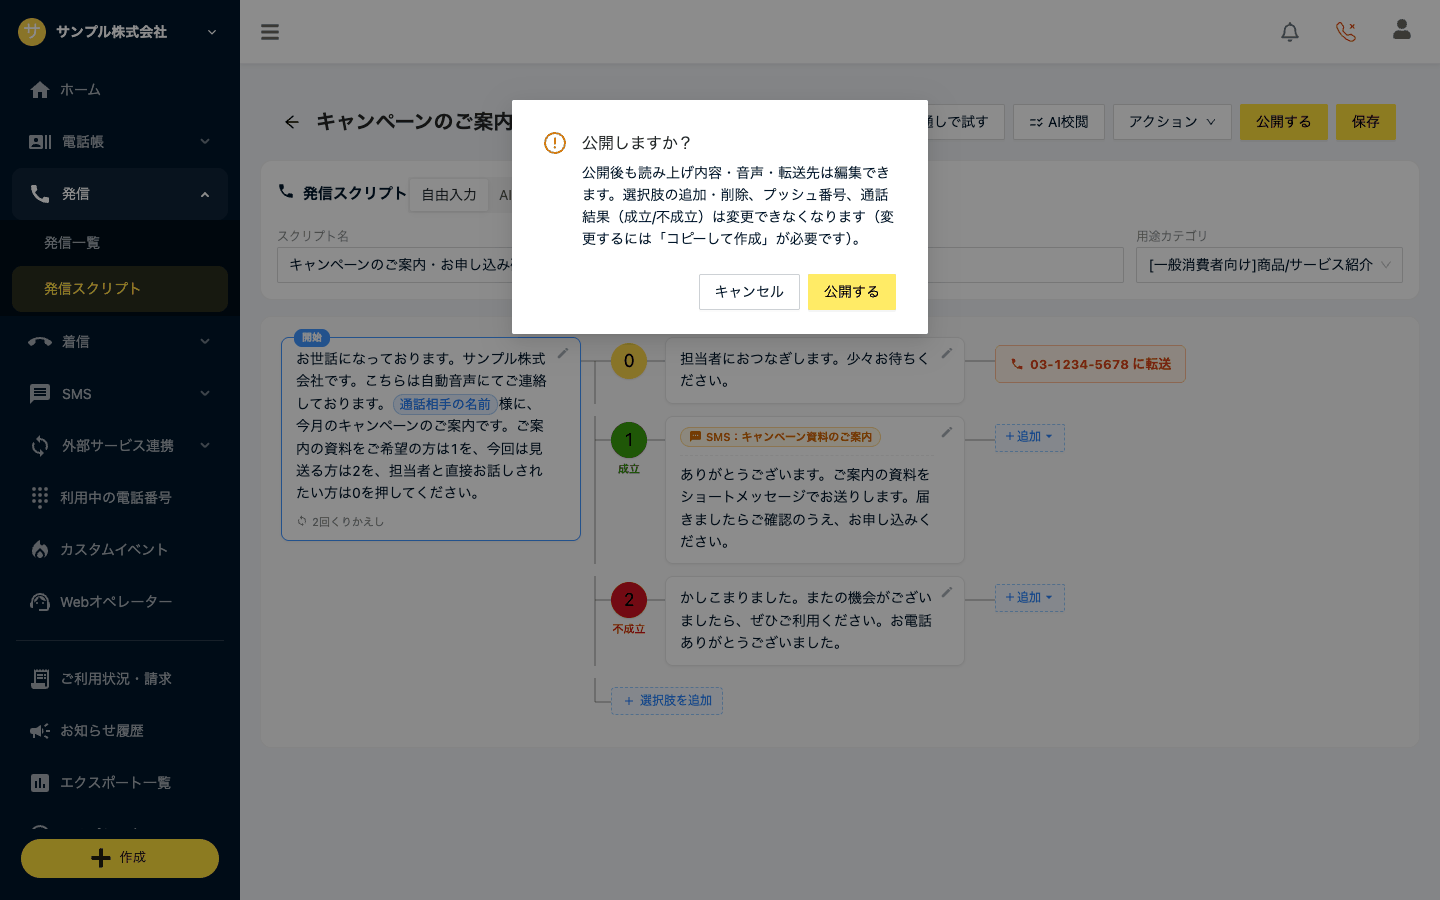Confirm 公開する in the dialog

[x=852, y=292]
